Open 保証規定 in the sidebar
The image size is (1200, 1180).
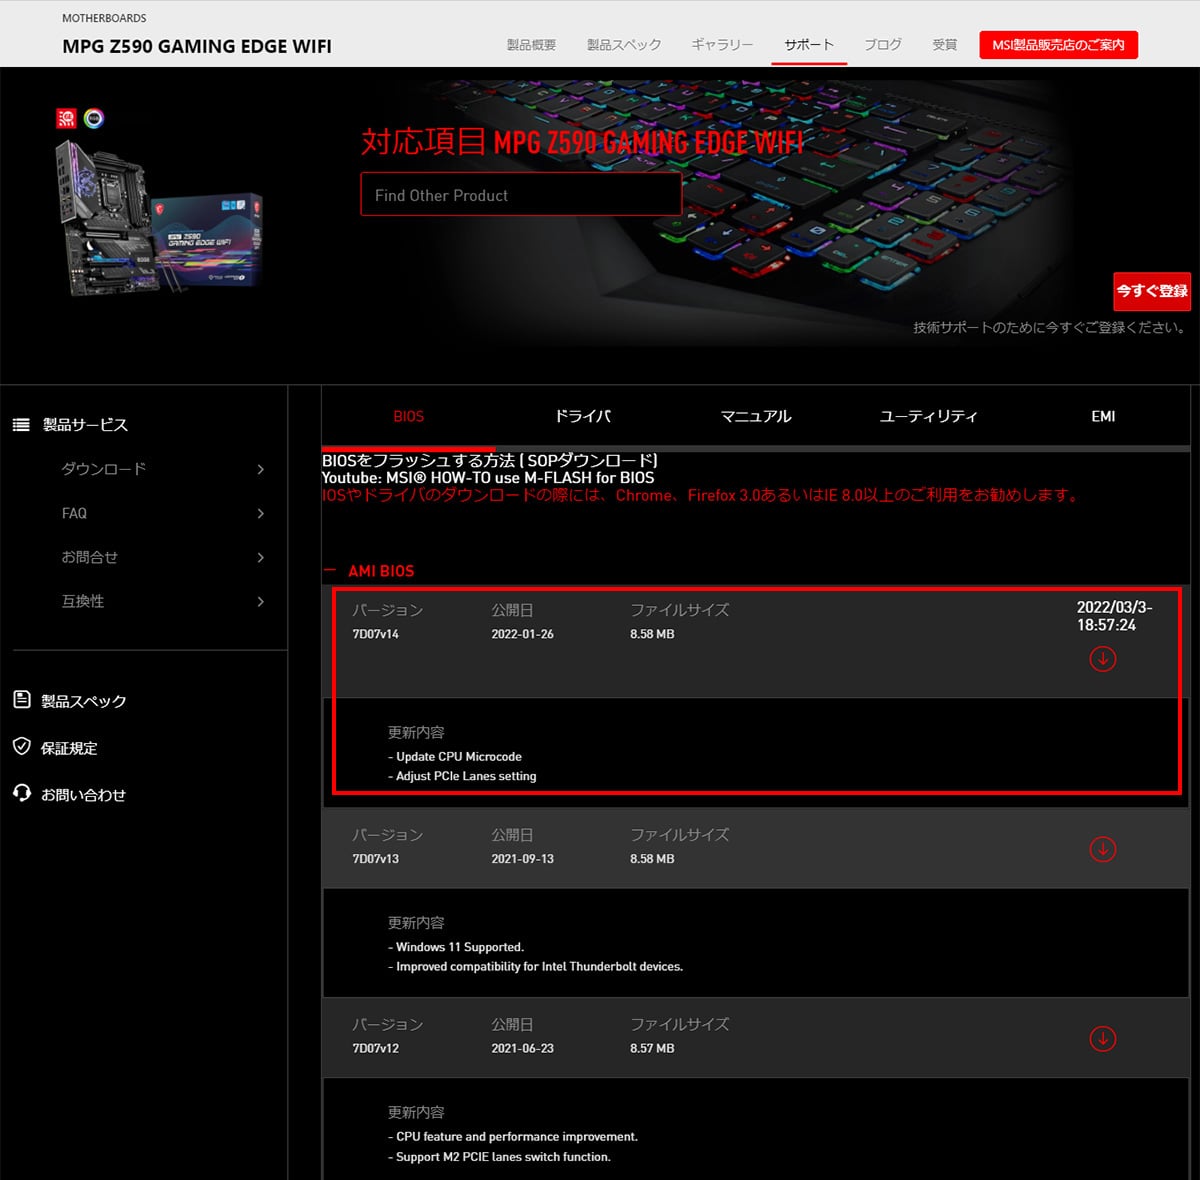(69, 748)
